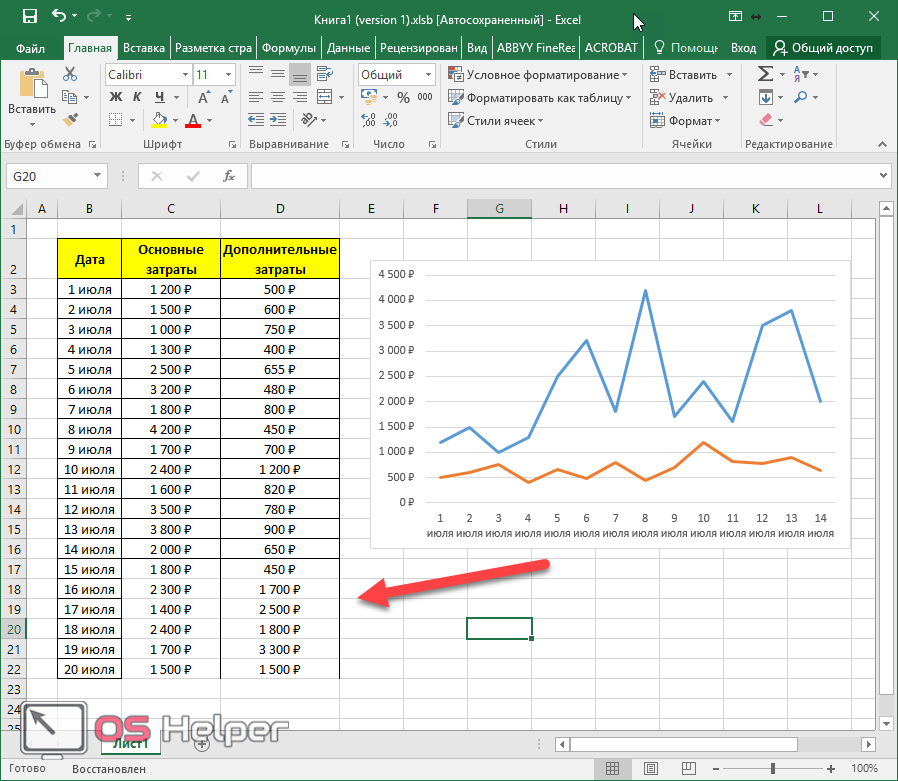
Task: Click the Increase Font Size icon
Action: coord(205,98)
